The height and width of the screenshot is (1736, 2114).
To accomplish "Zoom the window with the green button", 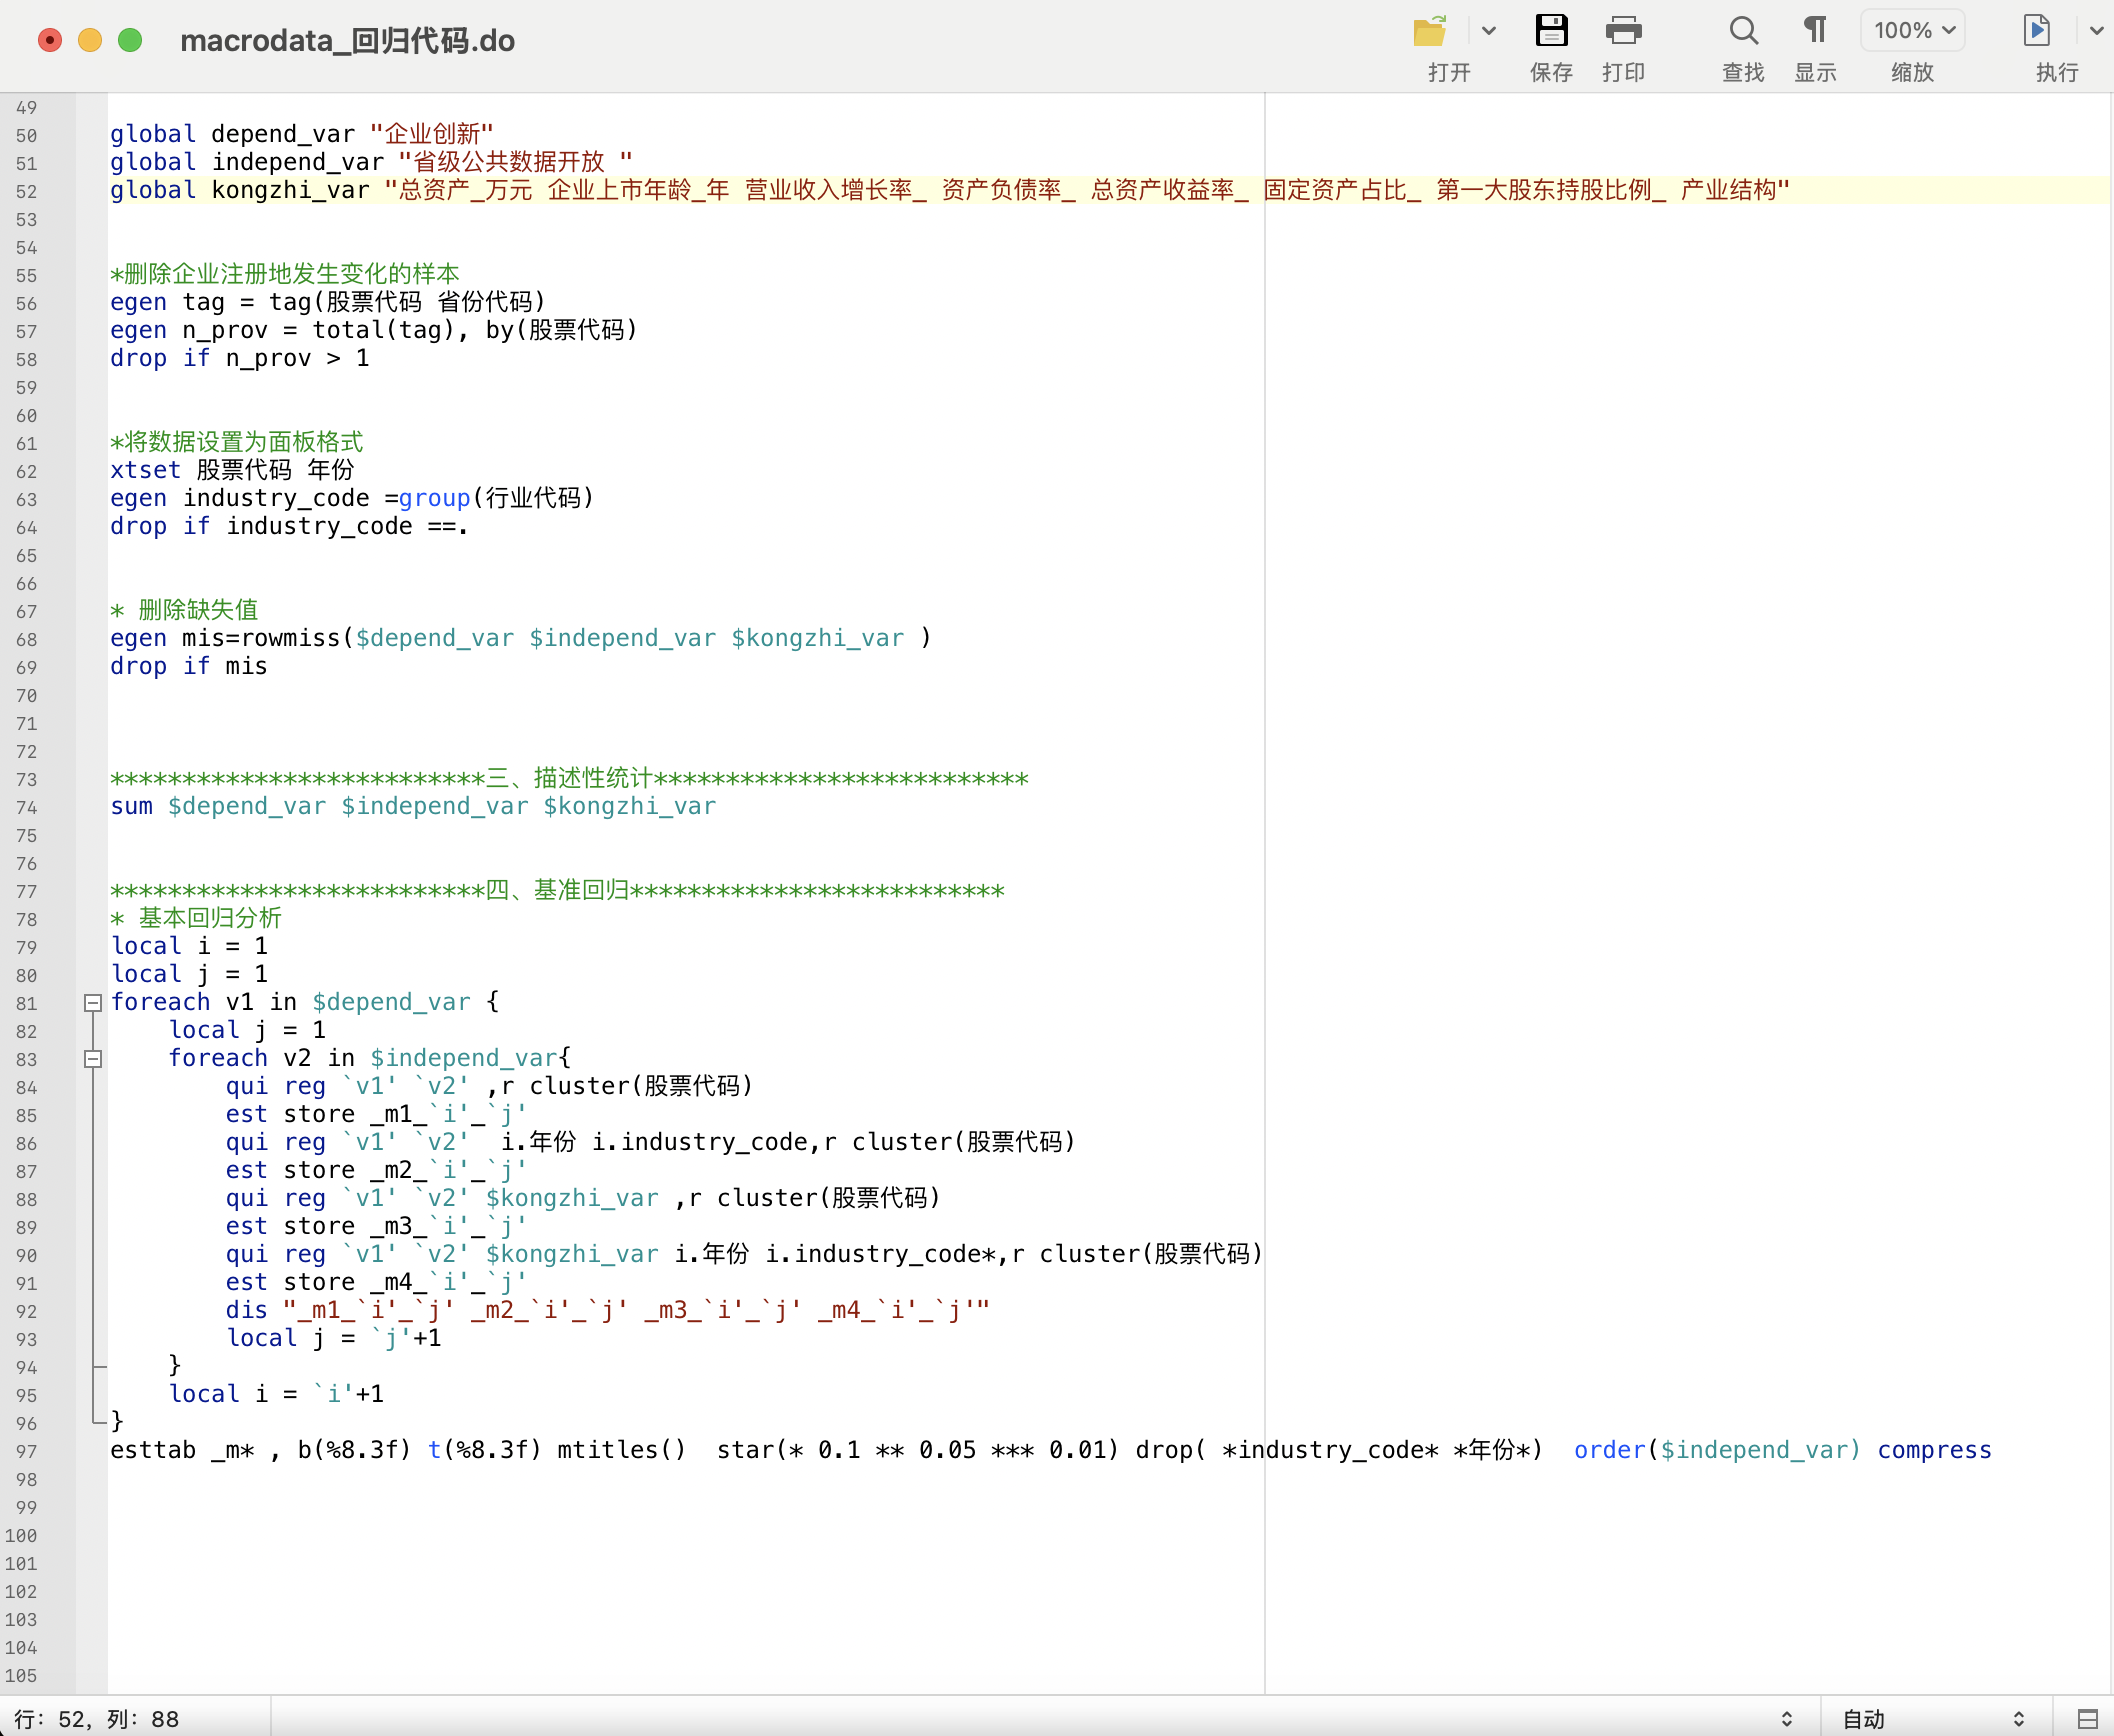I will point(130,40).
